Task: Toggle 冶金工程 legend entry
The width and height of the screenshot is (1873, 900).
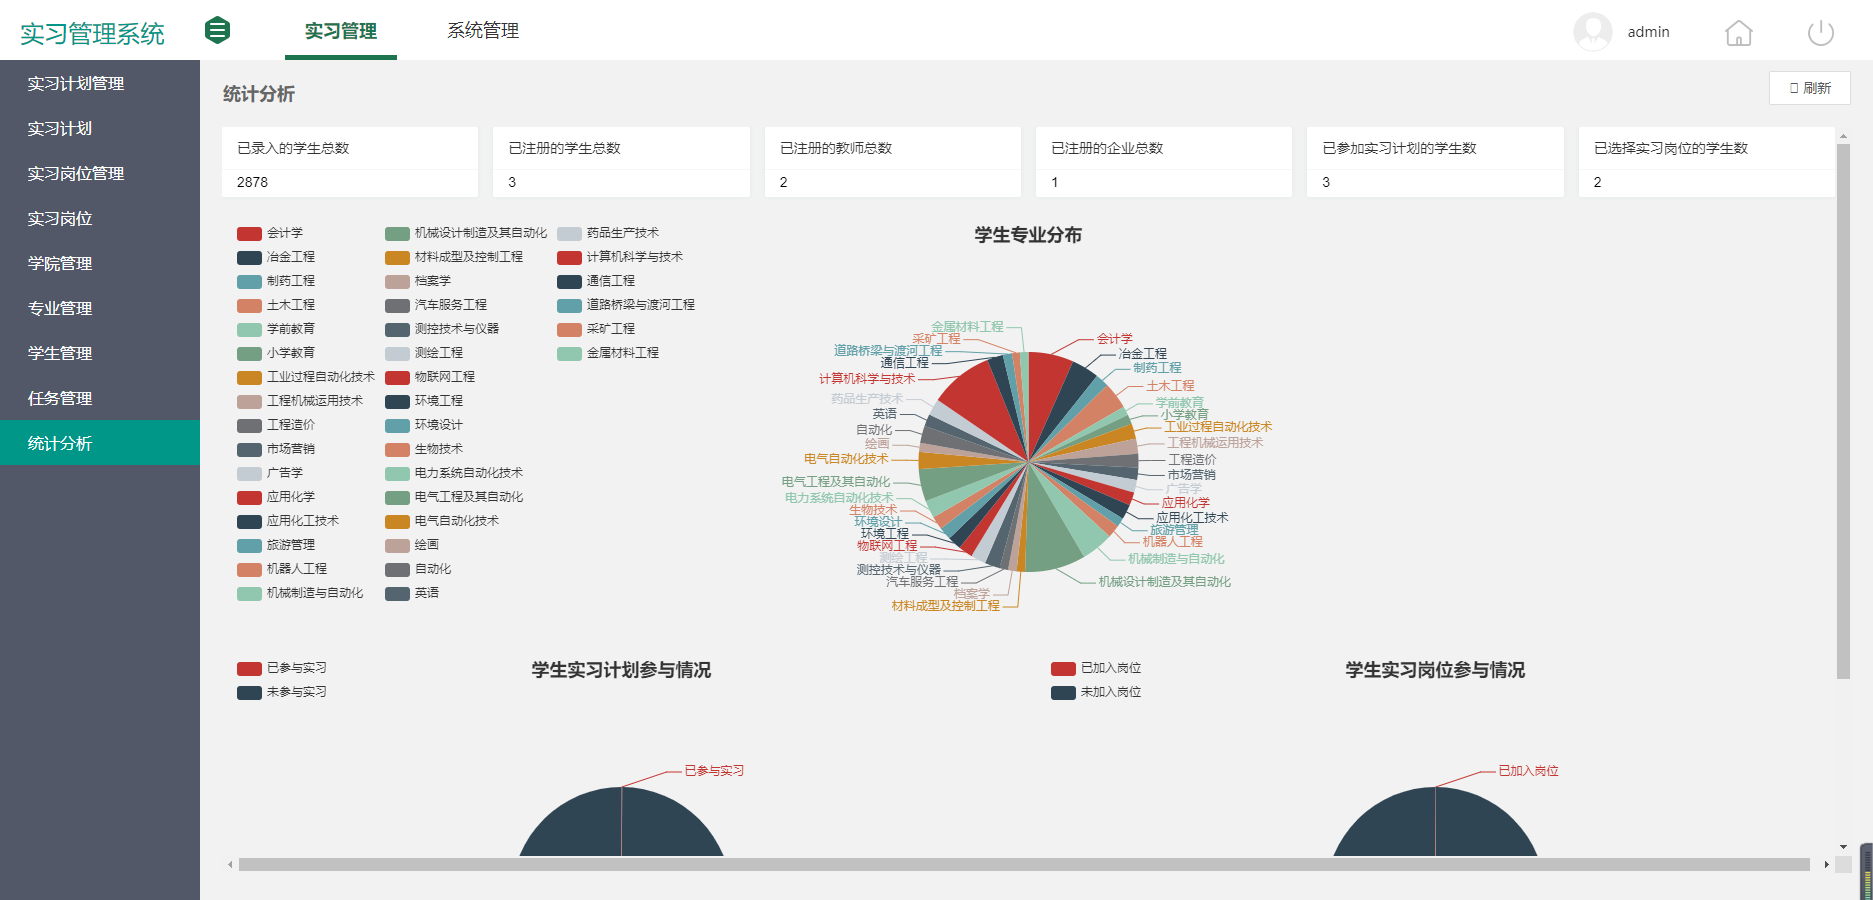Action: click(276, 257)
